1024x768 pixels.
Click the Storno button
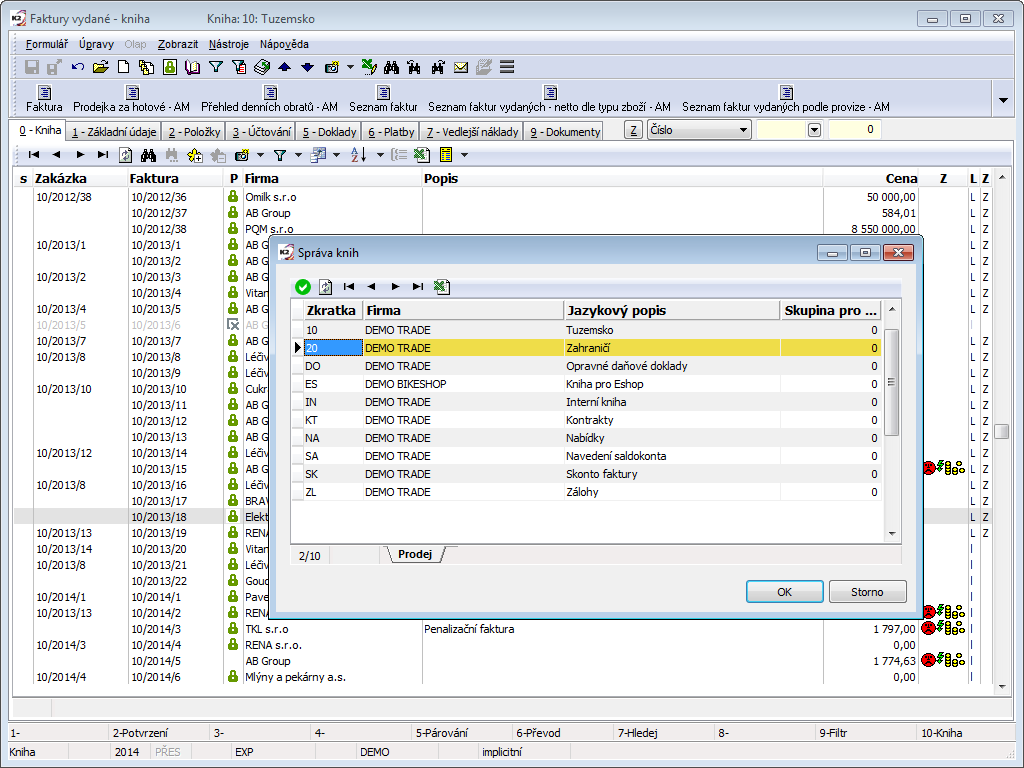(x=867, y=592)
